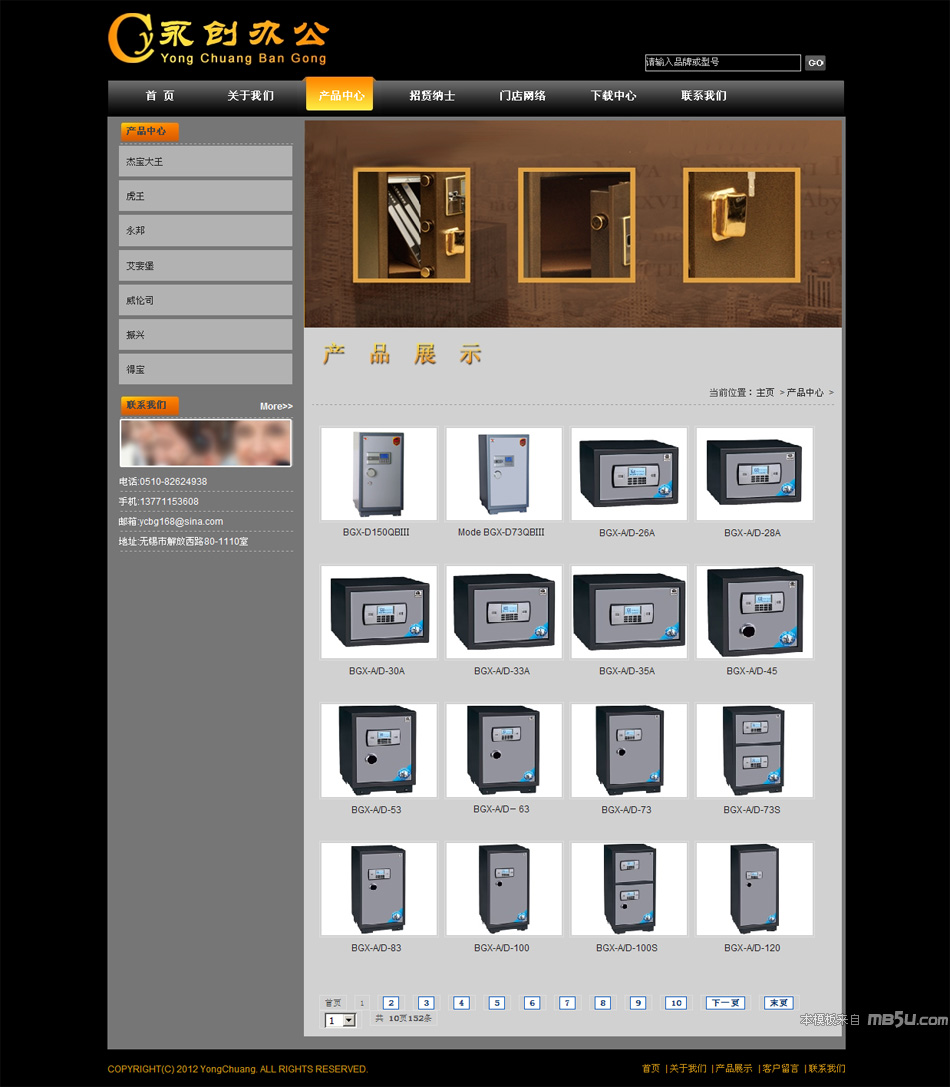
Task: Click the product search input field
Action: [x=722, y=62]
